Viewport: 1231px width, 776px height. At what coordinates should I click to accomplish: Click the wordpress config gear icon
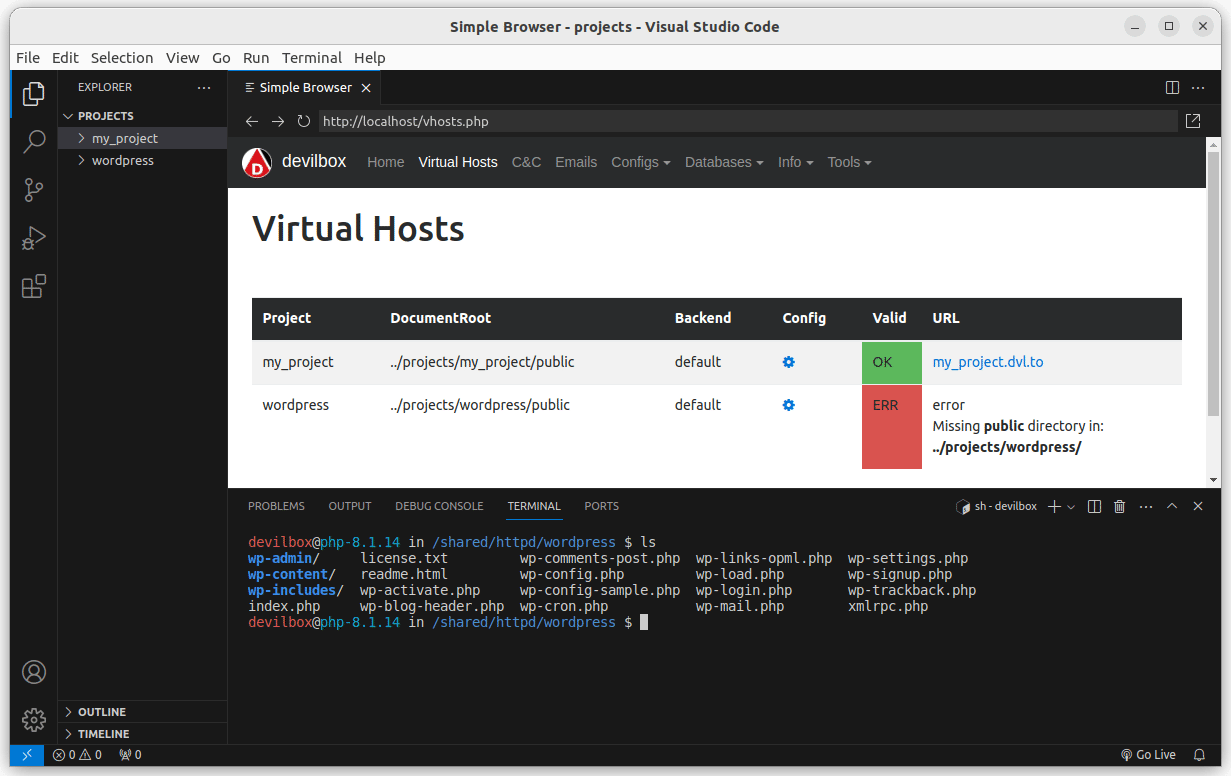(x=788, y=405)
